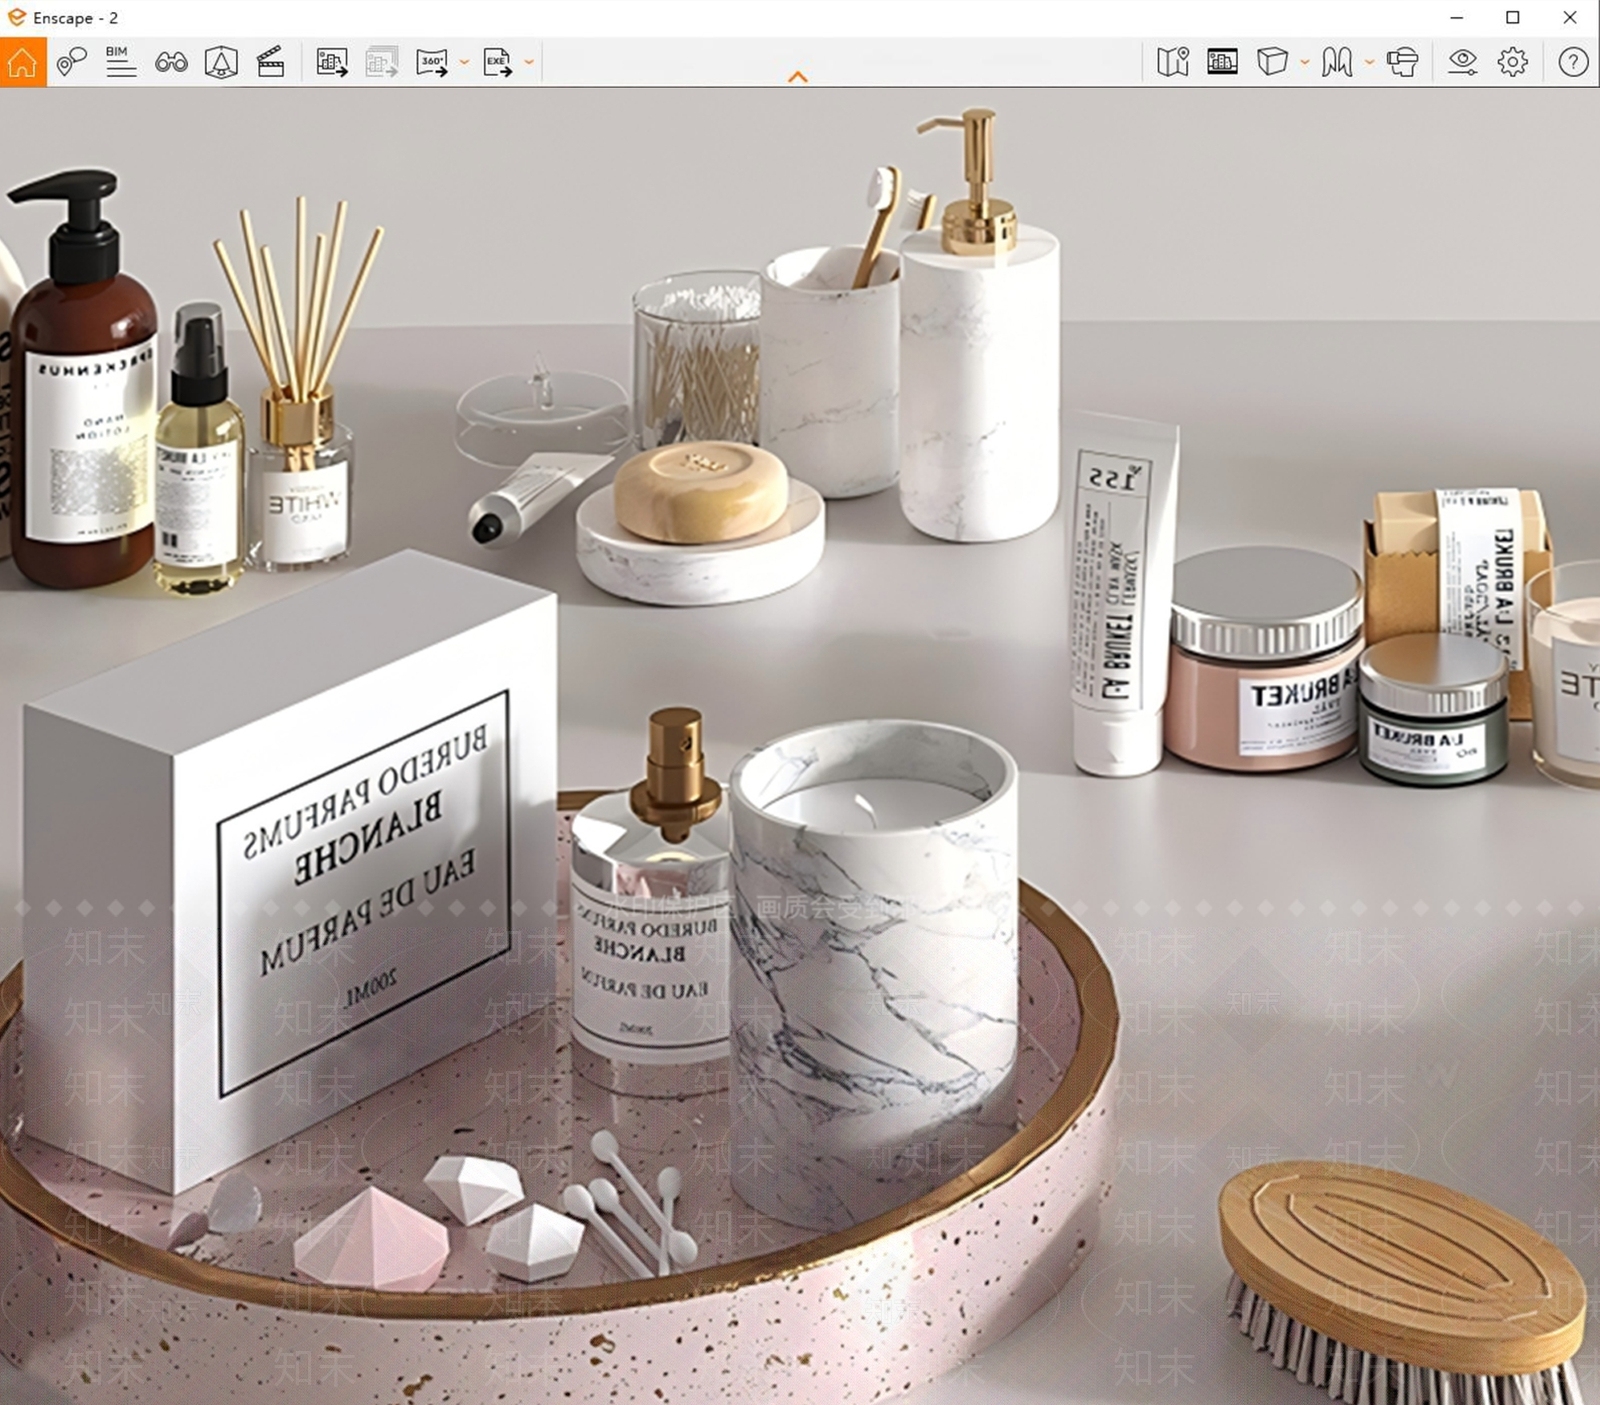Expand the cube view mode dropdown
Screen dimensions: 1600x1405
pyautogui.click(x=1305, y=62)
